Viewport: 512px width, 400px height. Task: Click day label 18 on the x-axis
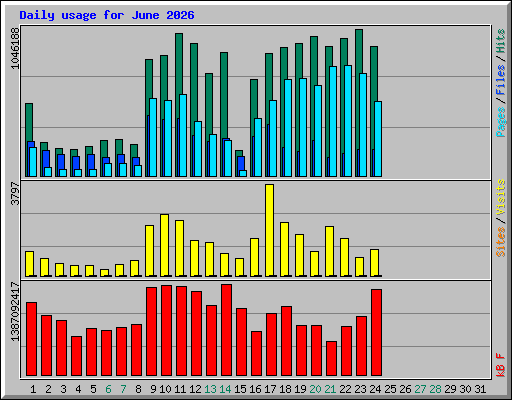point(285,389)
